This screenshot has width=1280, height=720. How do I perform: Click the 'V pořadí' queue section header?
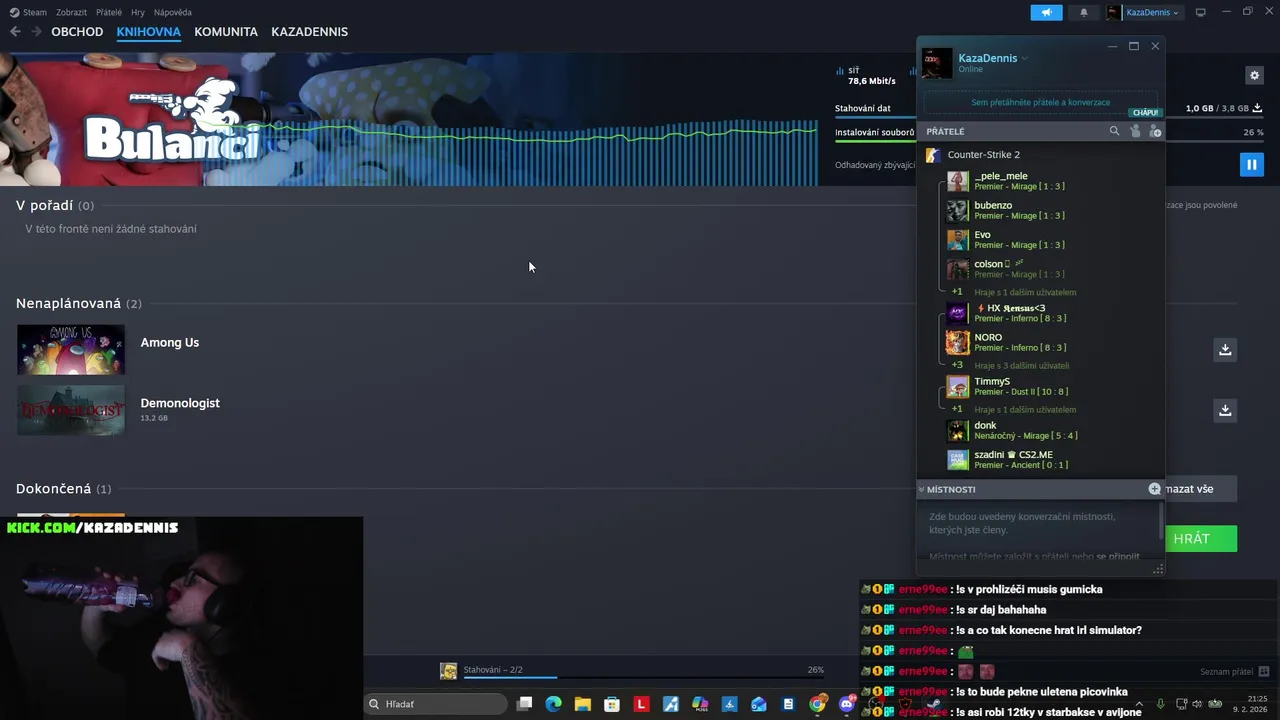(55, 205)
